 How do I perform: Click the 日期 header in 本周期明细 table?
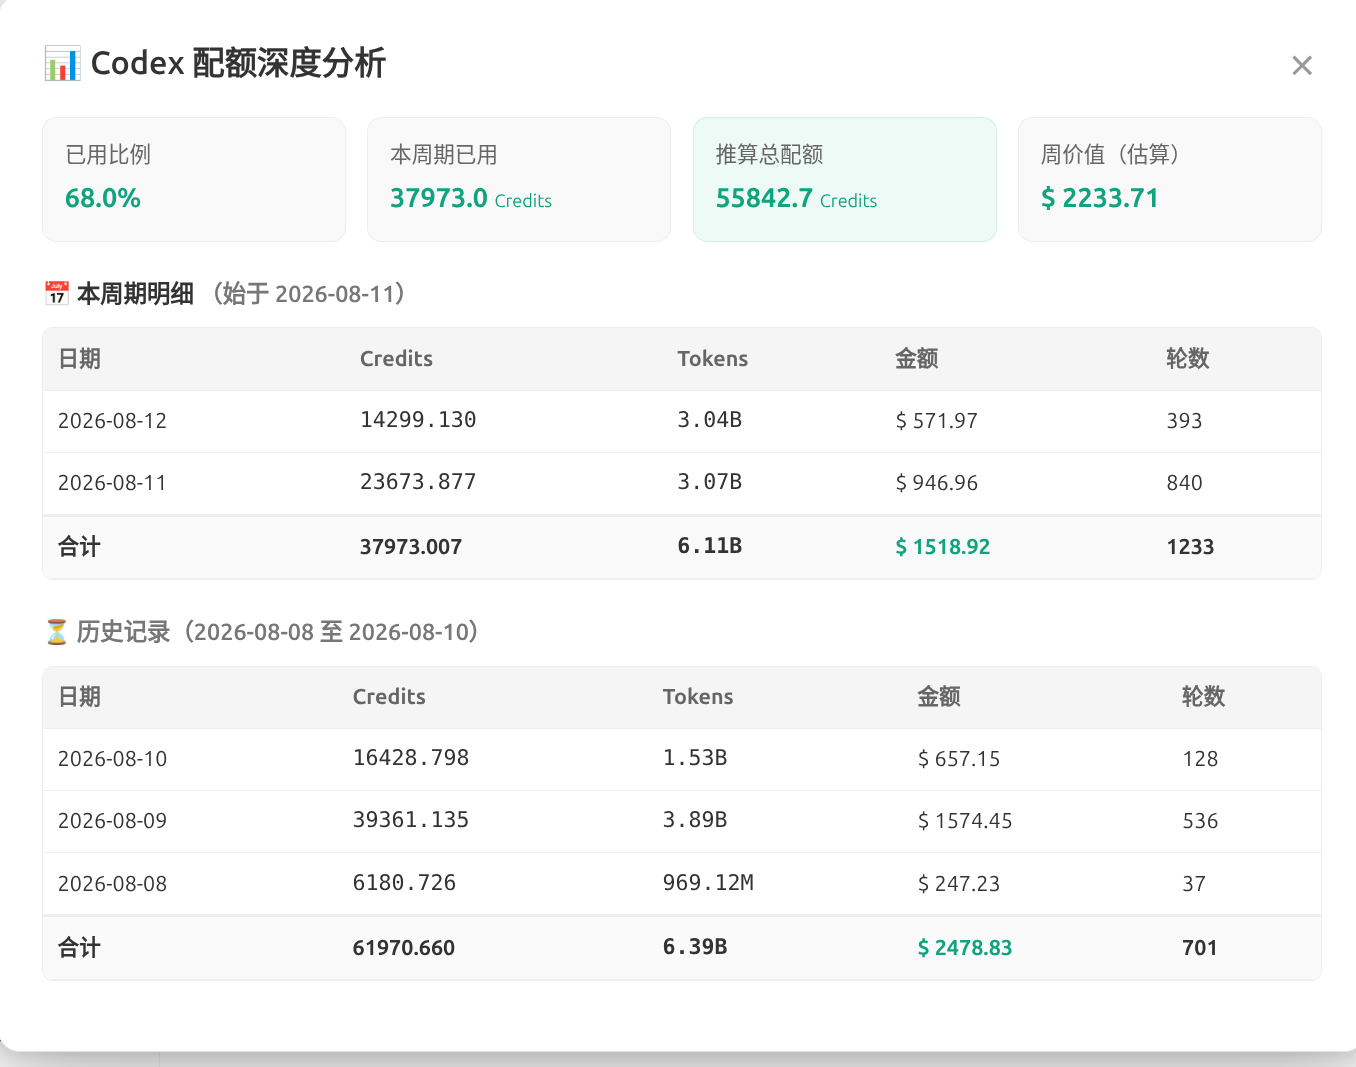pos(79,359)
